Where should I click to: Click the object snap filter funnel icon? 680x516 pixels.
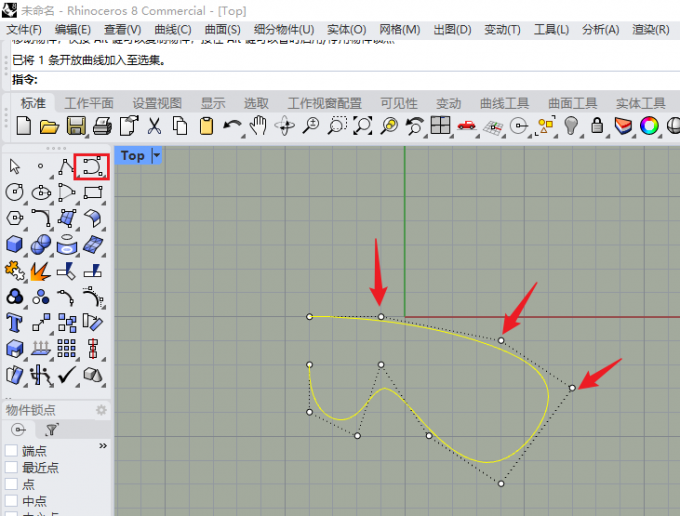(x=52, y=430)
